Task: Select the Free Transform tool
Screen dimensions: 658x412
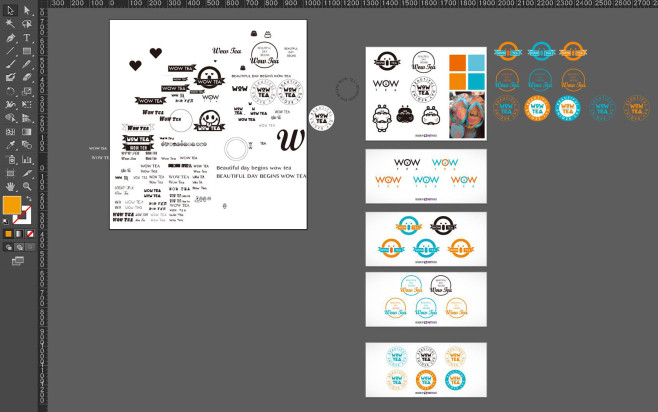Action: 27,104
